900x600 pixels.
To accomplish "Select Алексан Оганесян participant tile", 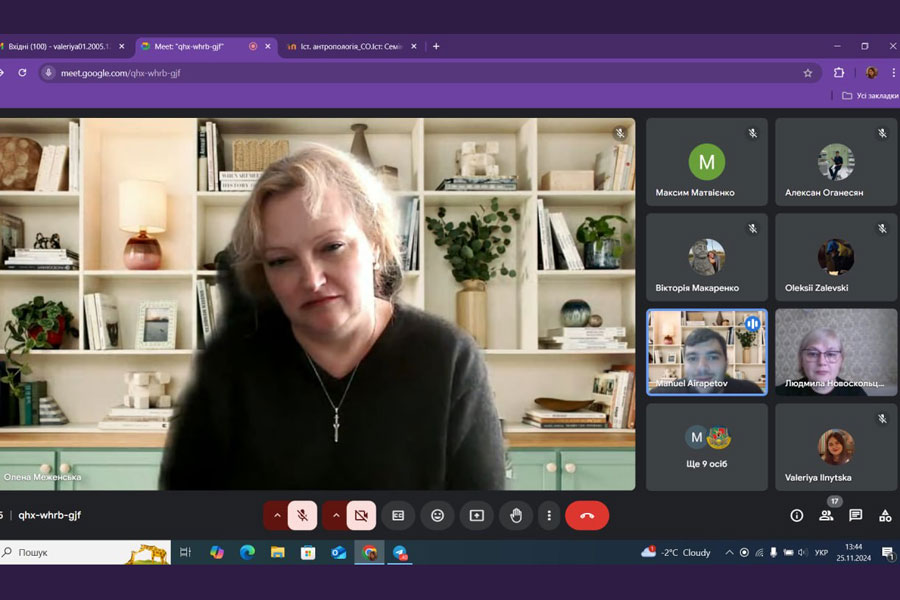I will 836,162.
